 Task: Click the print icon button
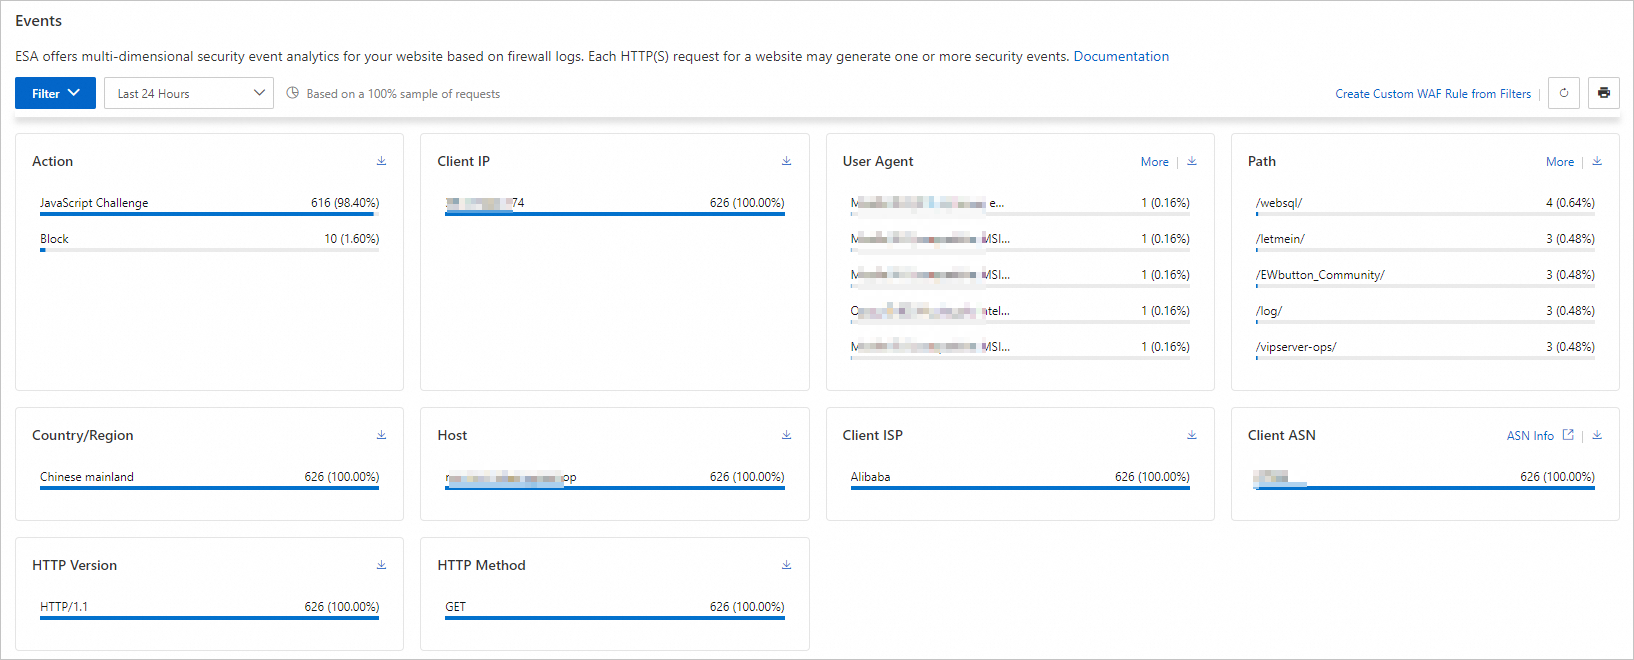1604,93
